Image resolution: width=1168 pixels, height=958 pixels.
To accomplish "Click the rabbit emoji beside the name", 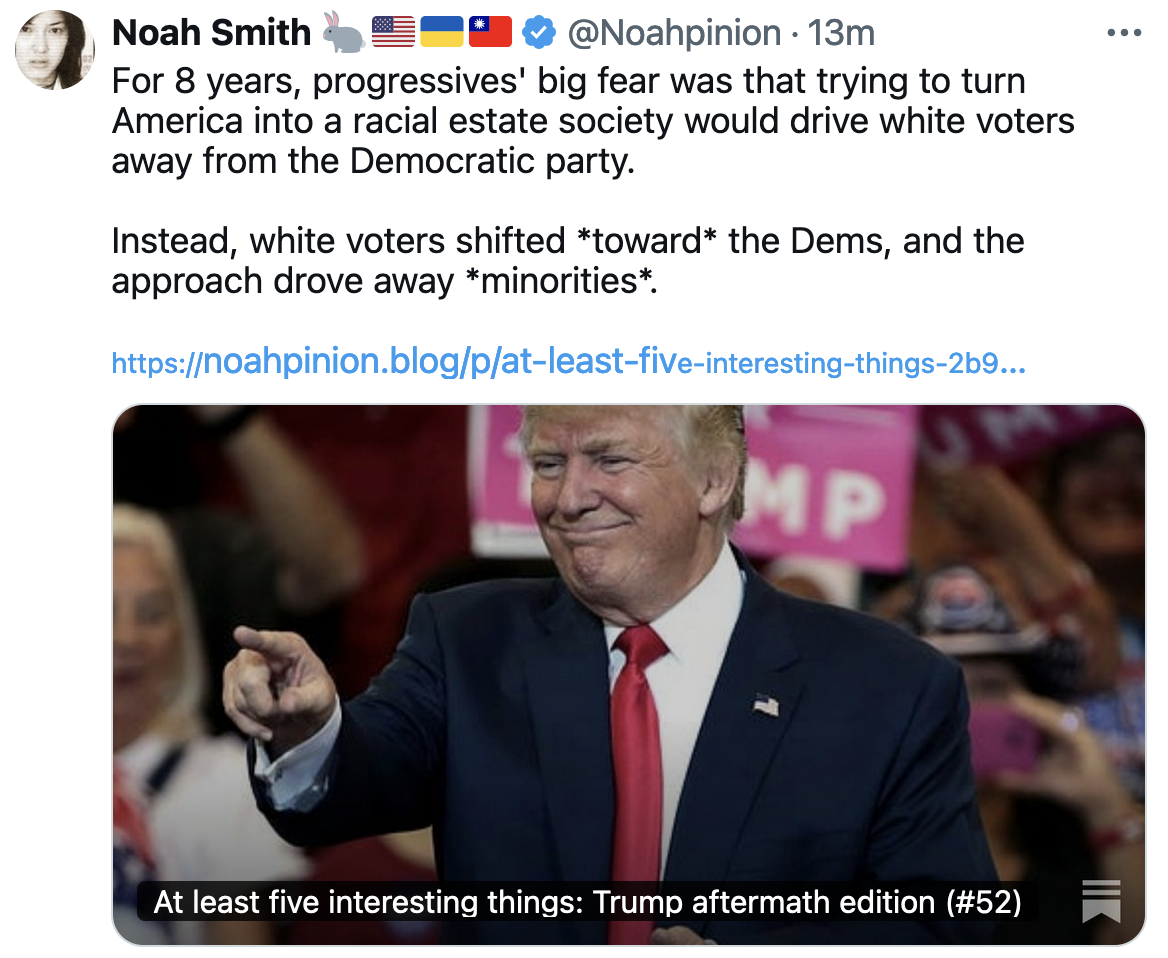I will 344,33.
